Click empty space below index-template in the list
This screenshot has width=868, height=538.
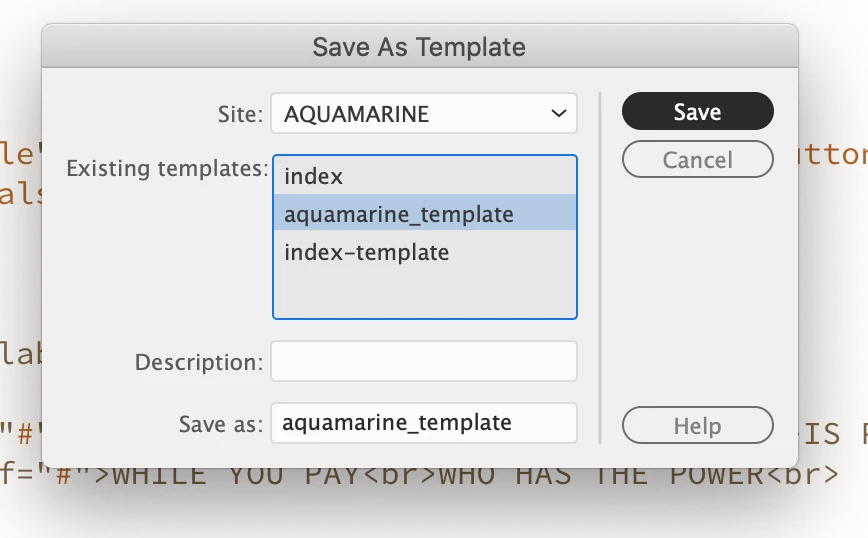(423, 292)
